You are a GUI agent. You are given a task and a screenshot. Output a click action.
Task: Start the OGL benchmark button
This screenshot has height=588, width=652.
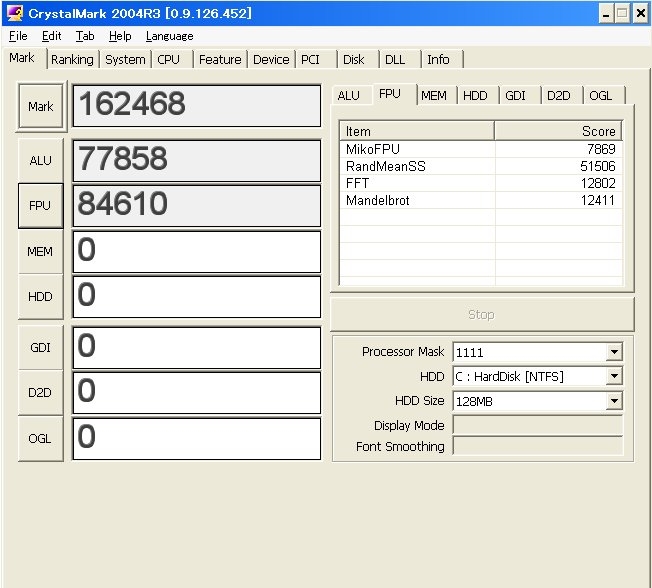tap(41, 438)
